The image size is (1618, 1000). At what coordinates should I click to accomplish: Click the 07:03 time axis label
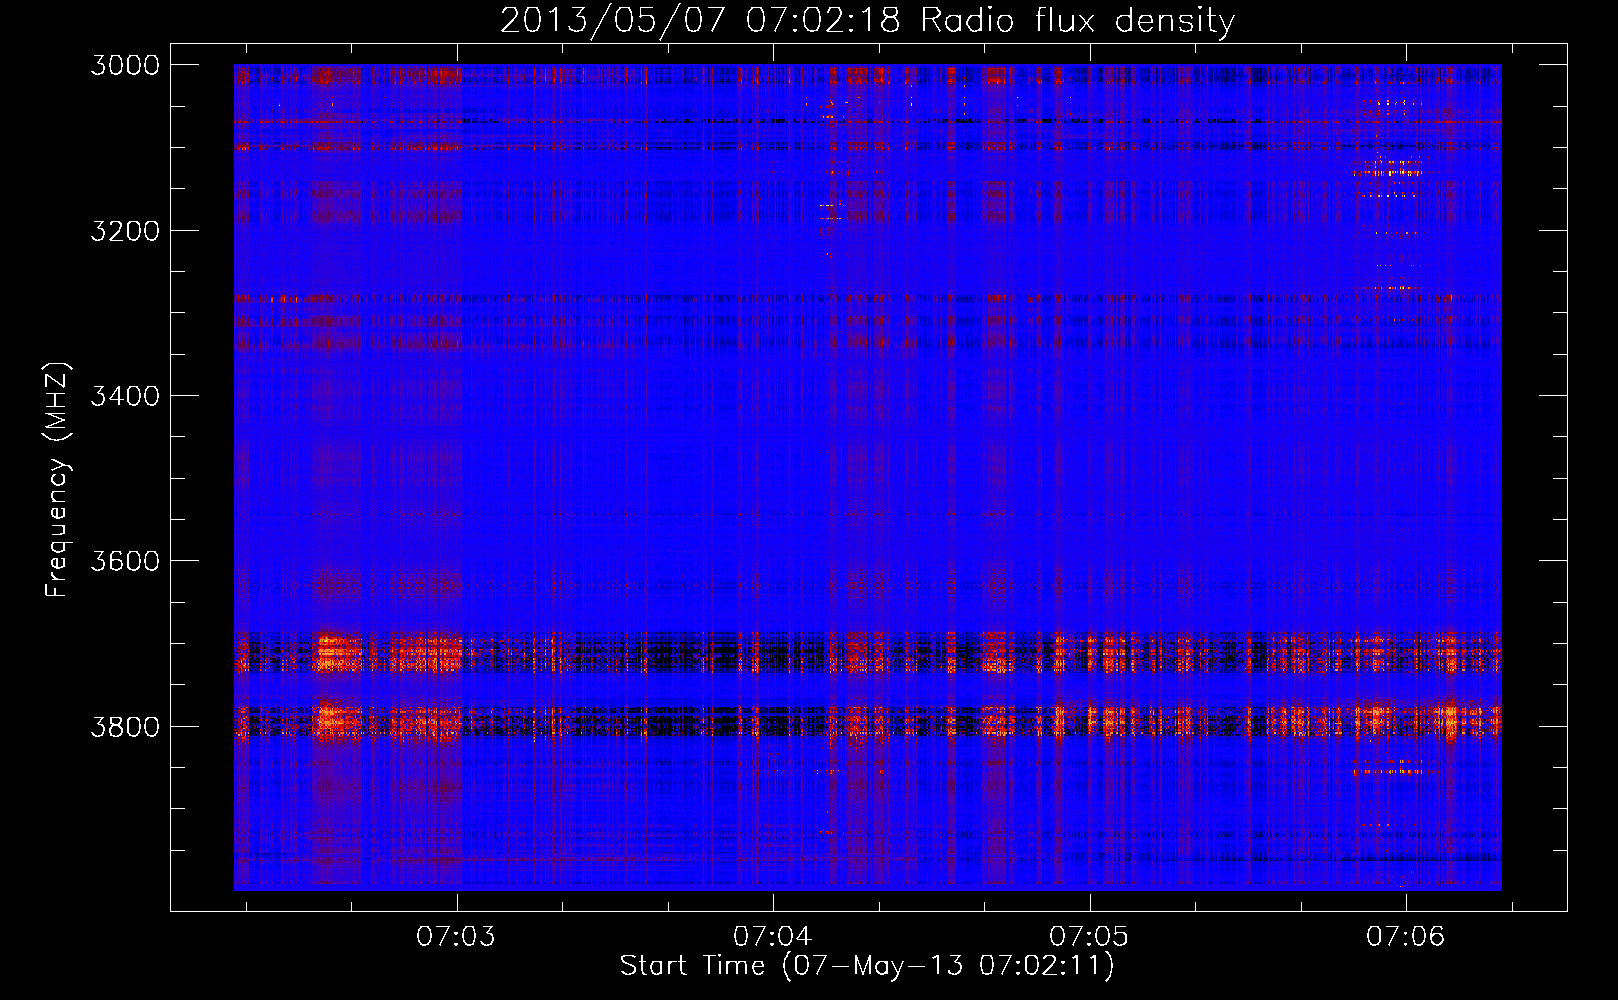tap(456, 936)
